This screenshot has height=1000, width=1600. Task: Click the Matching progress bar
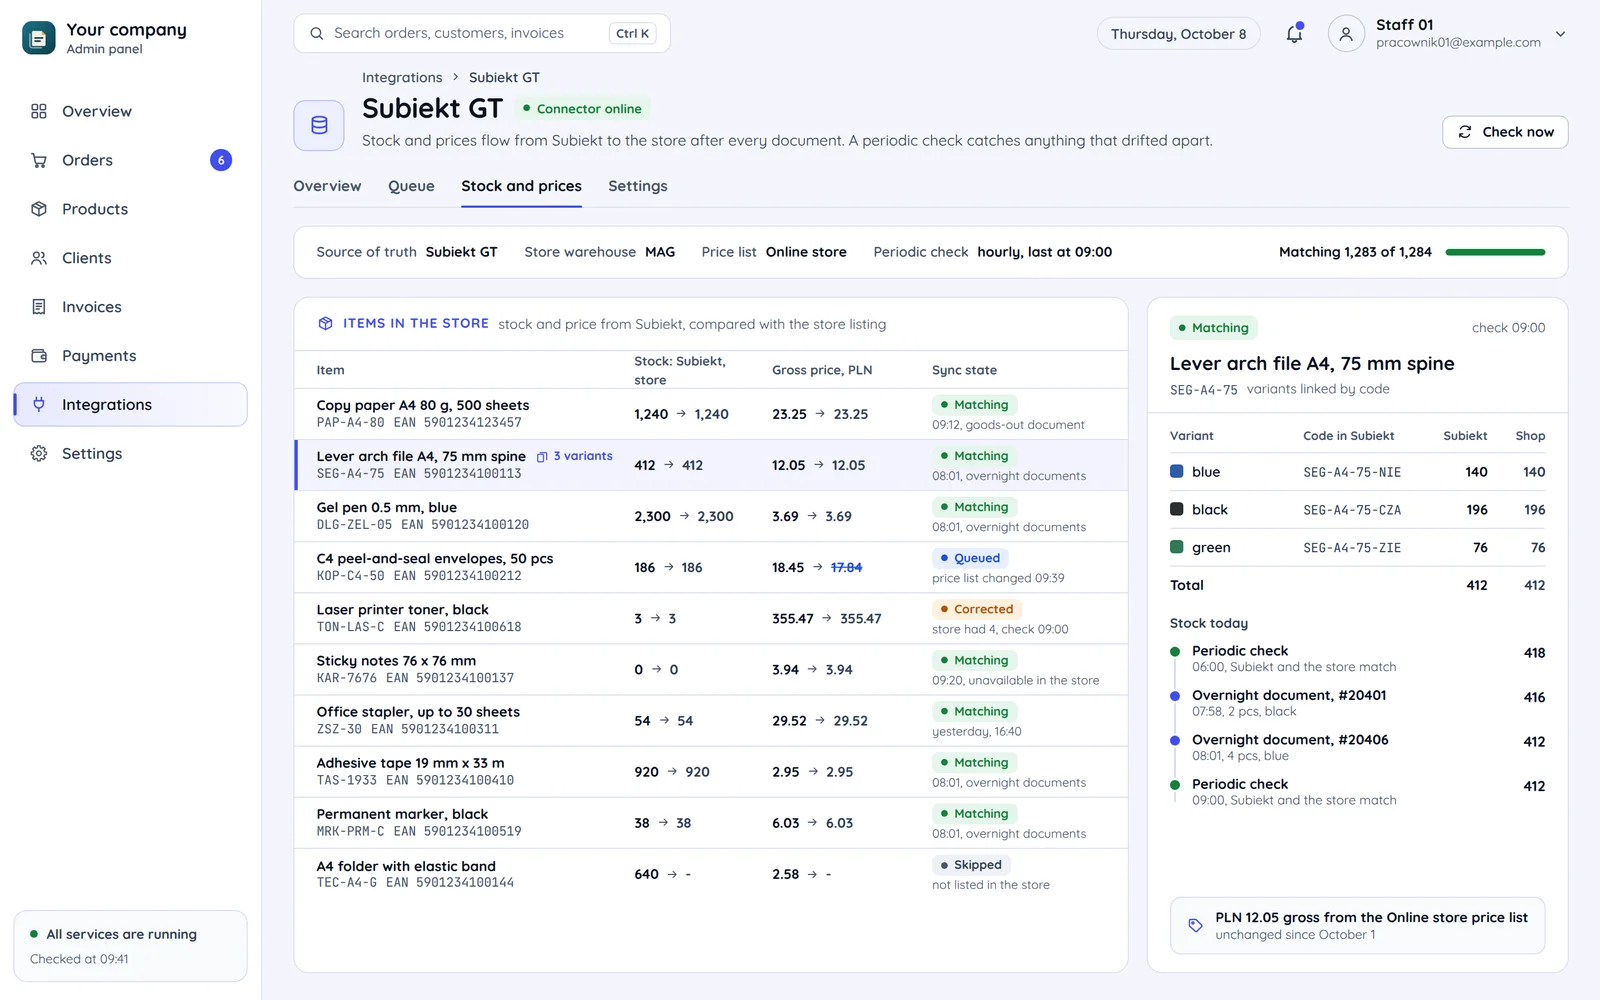point(1495,252)
